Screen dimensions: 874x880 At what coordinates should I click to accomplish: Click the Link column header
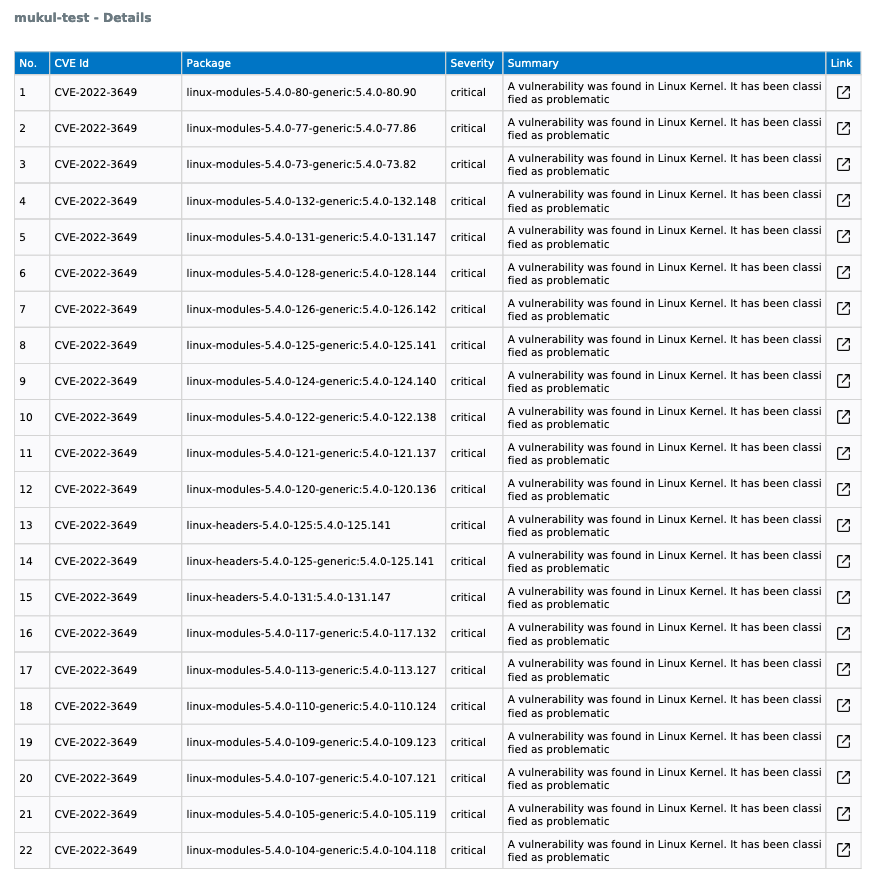tap(843, 63)
